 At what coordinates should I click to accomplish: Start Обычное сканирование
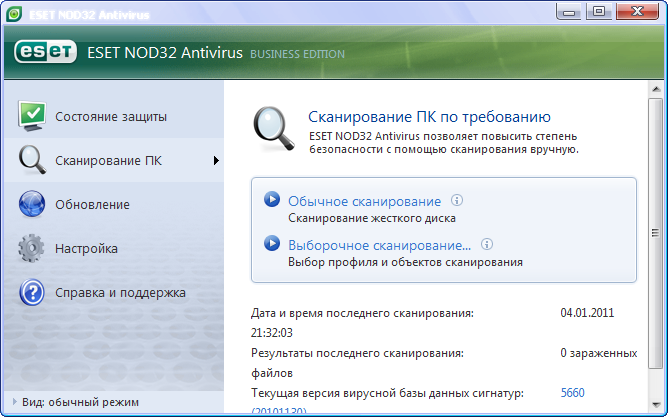[x=365, y=201]
